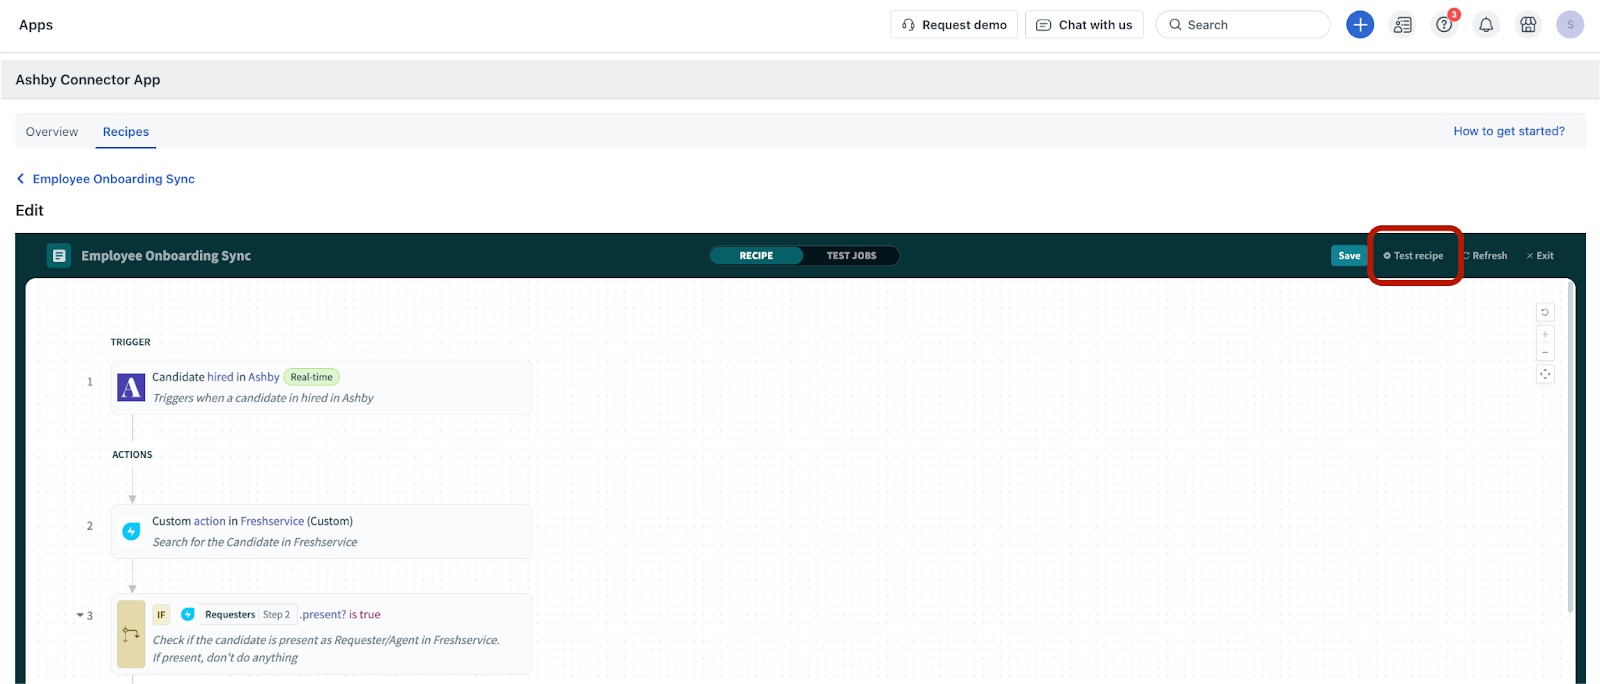Click the ACTIONS section label

point(132,455)
